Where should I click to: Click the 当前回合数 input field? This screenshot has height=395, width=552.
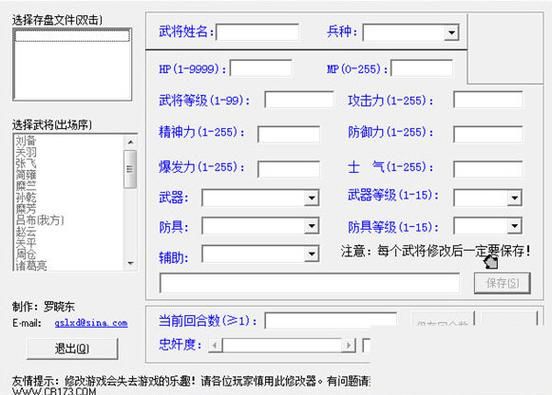331,320
